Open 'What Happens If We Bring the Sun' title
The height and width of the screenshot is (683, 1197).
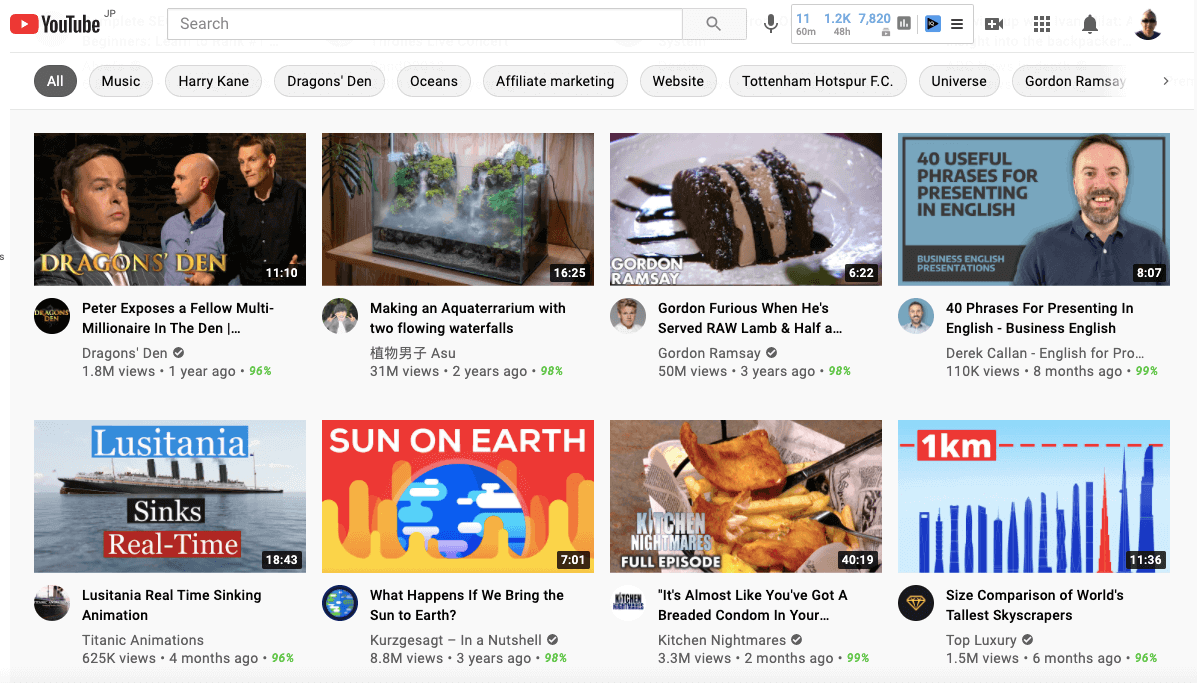point(466,605)
